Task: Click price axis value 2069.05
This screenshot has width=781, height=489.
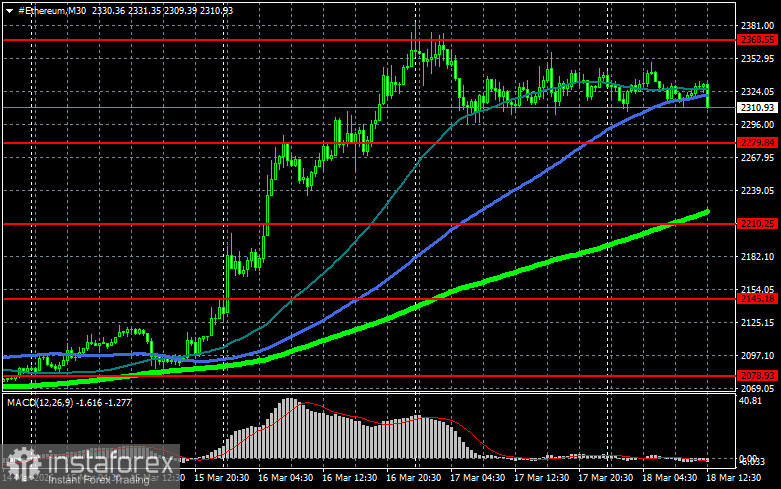Action: [758, 388]
